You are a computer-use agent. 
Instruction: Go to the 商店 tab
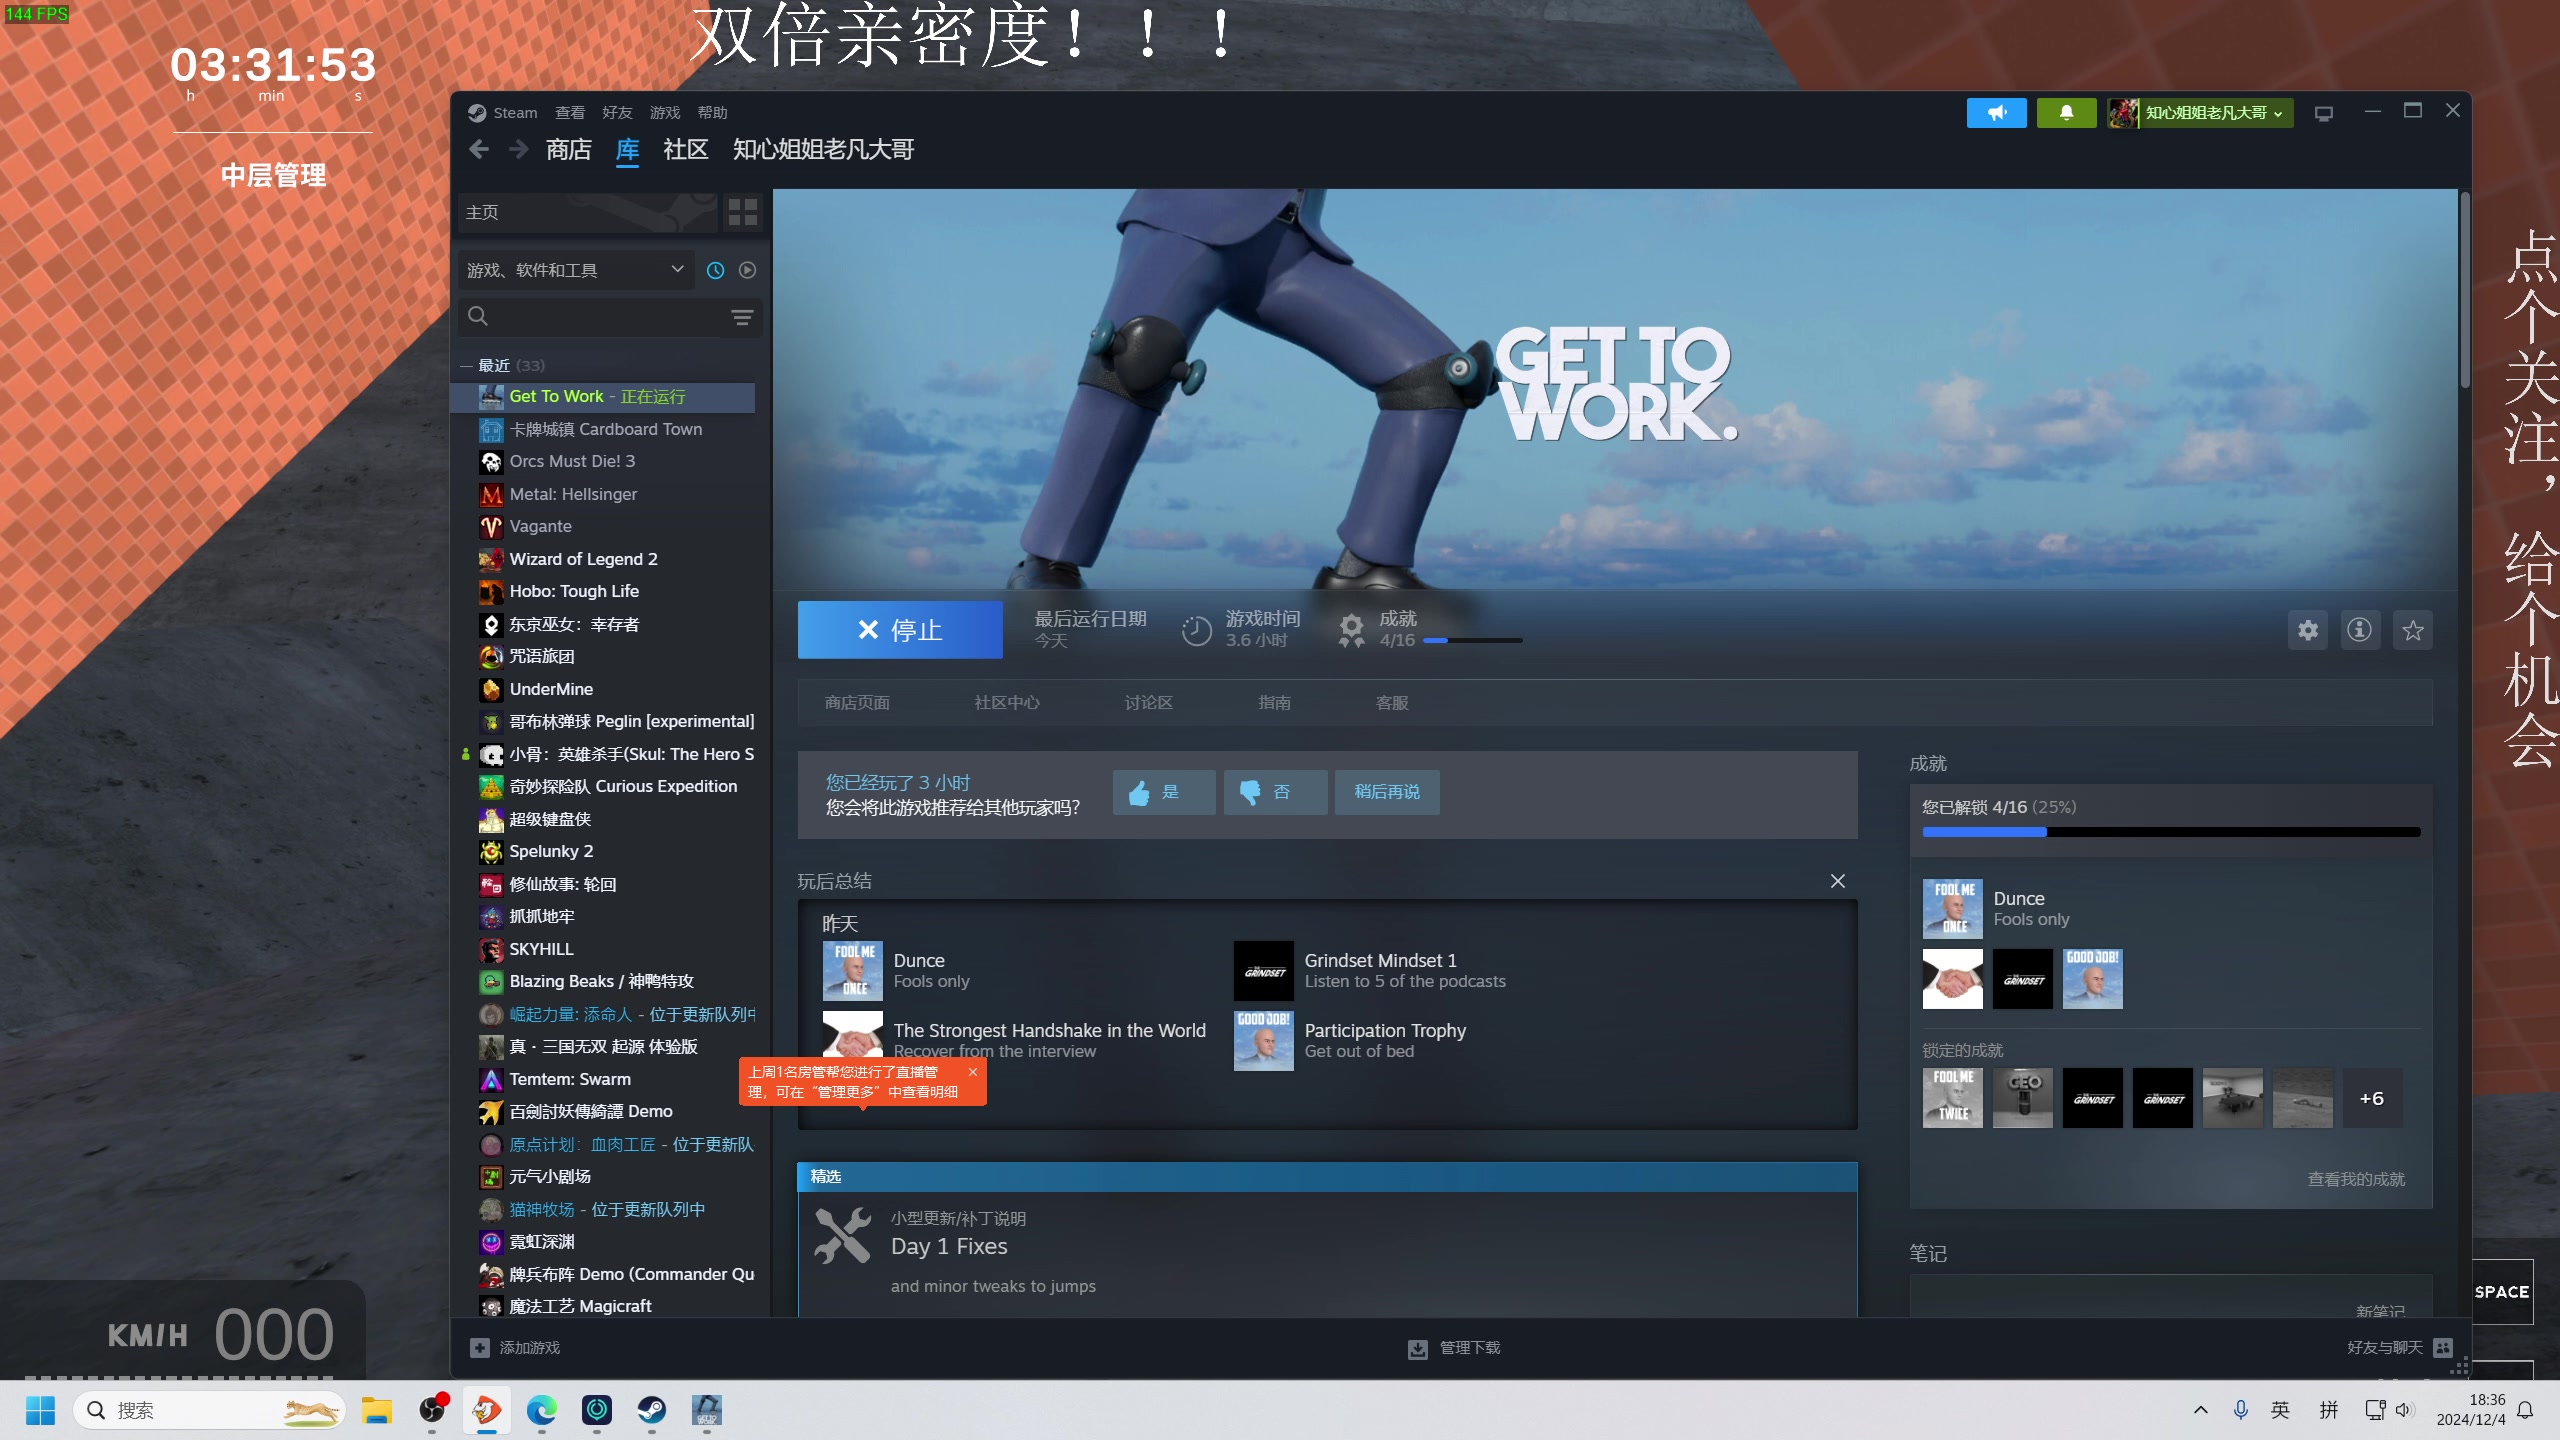(569, 150)
